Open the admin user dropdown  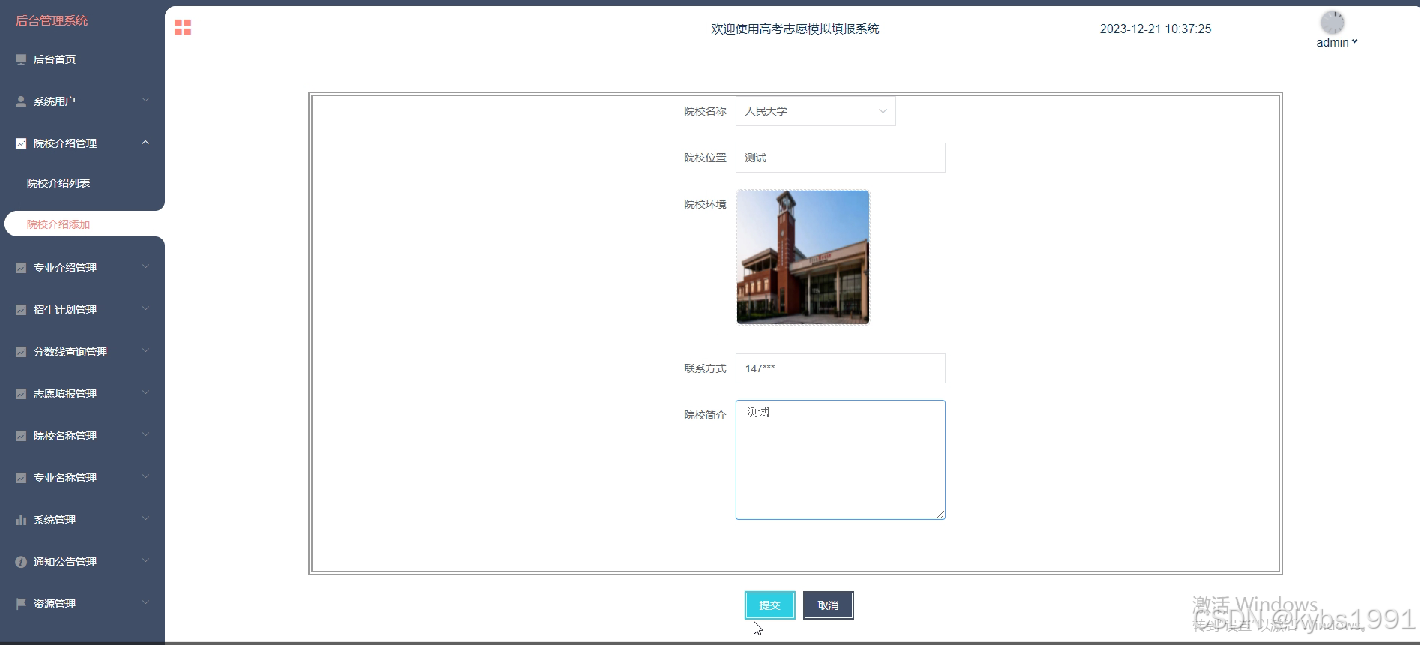[x=1337, y=43]
